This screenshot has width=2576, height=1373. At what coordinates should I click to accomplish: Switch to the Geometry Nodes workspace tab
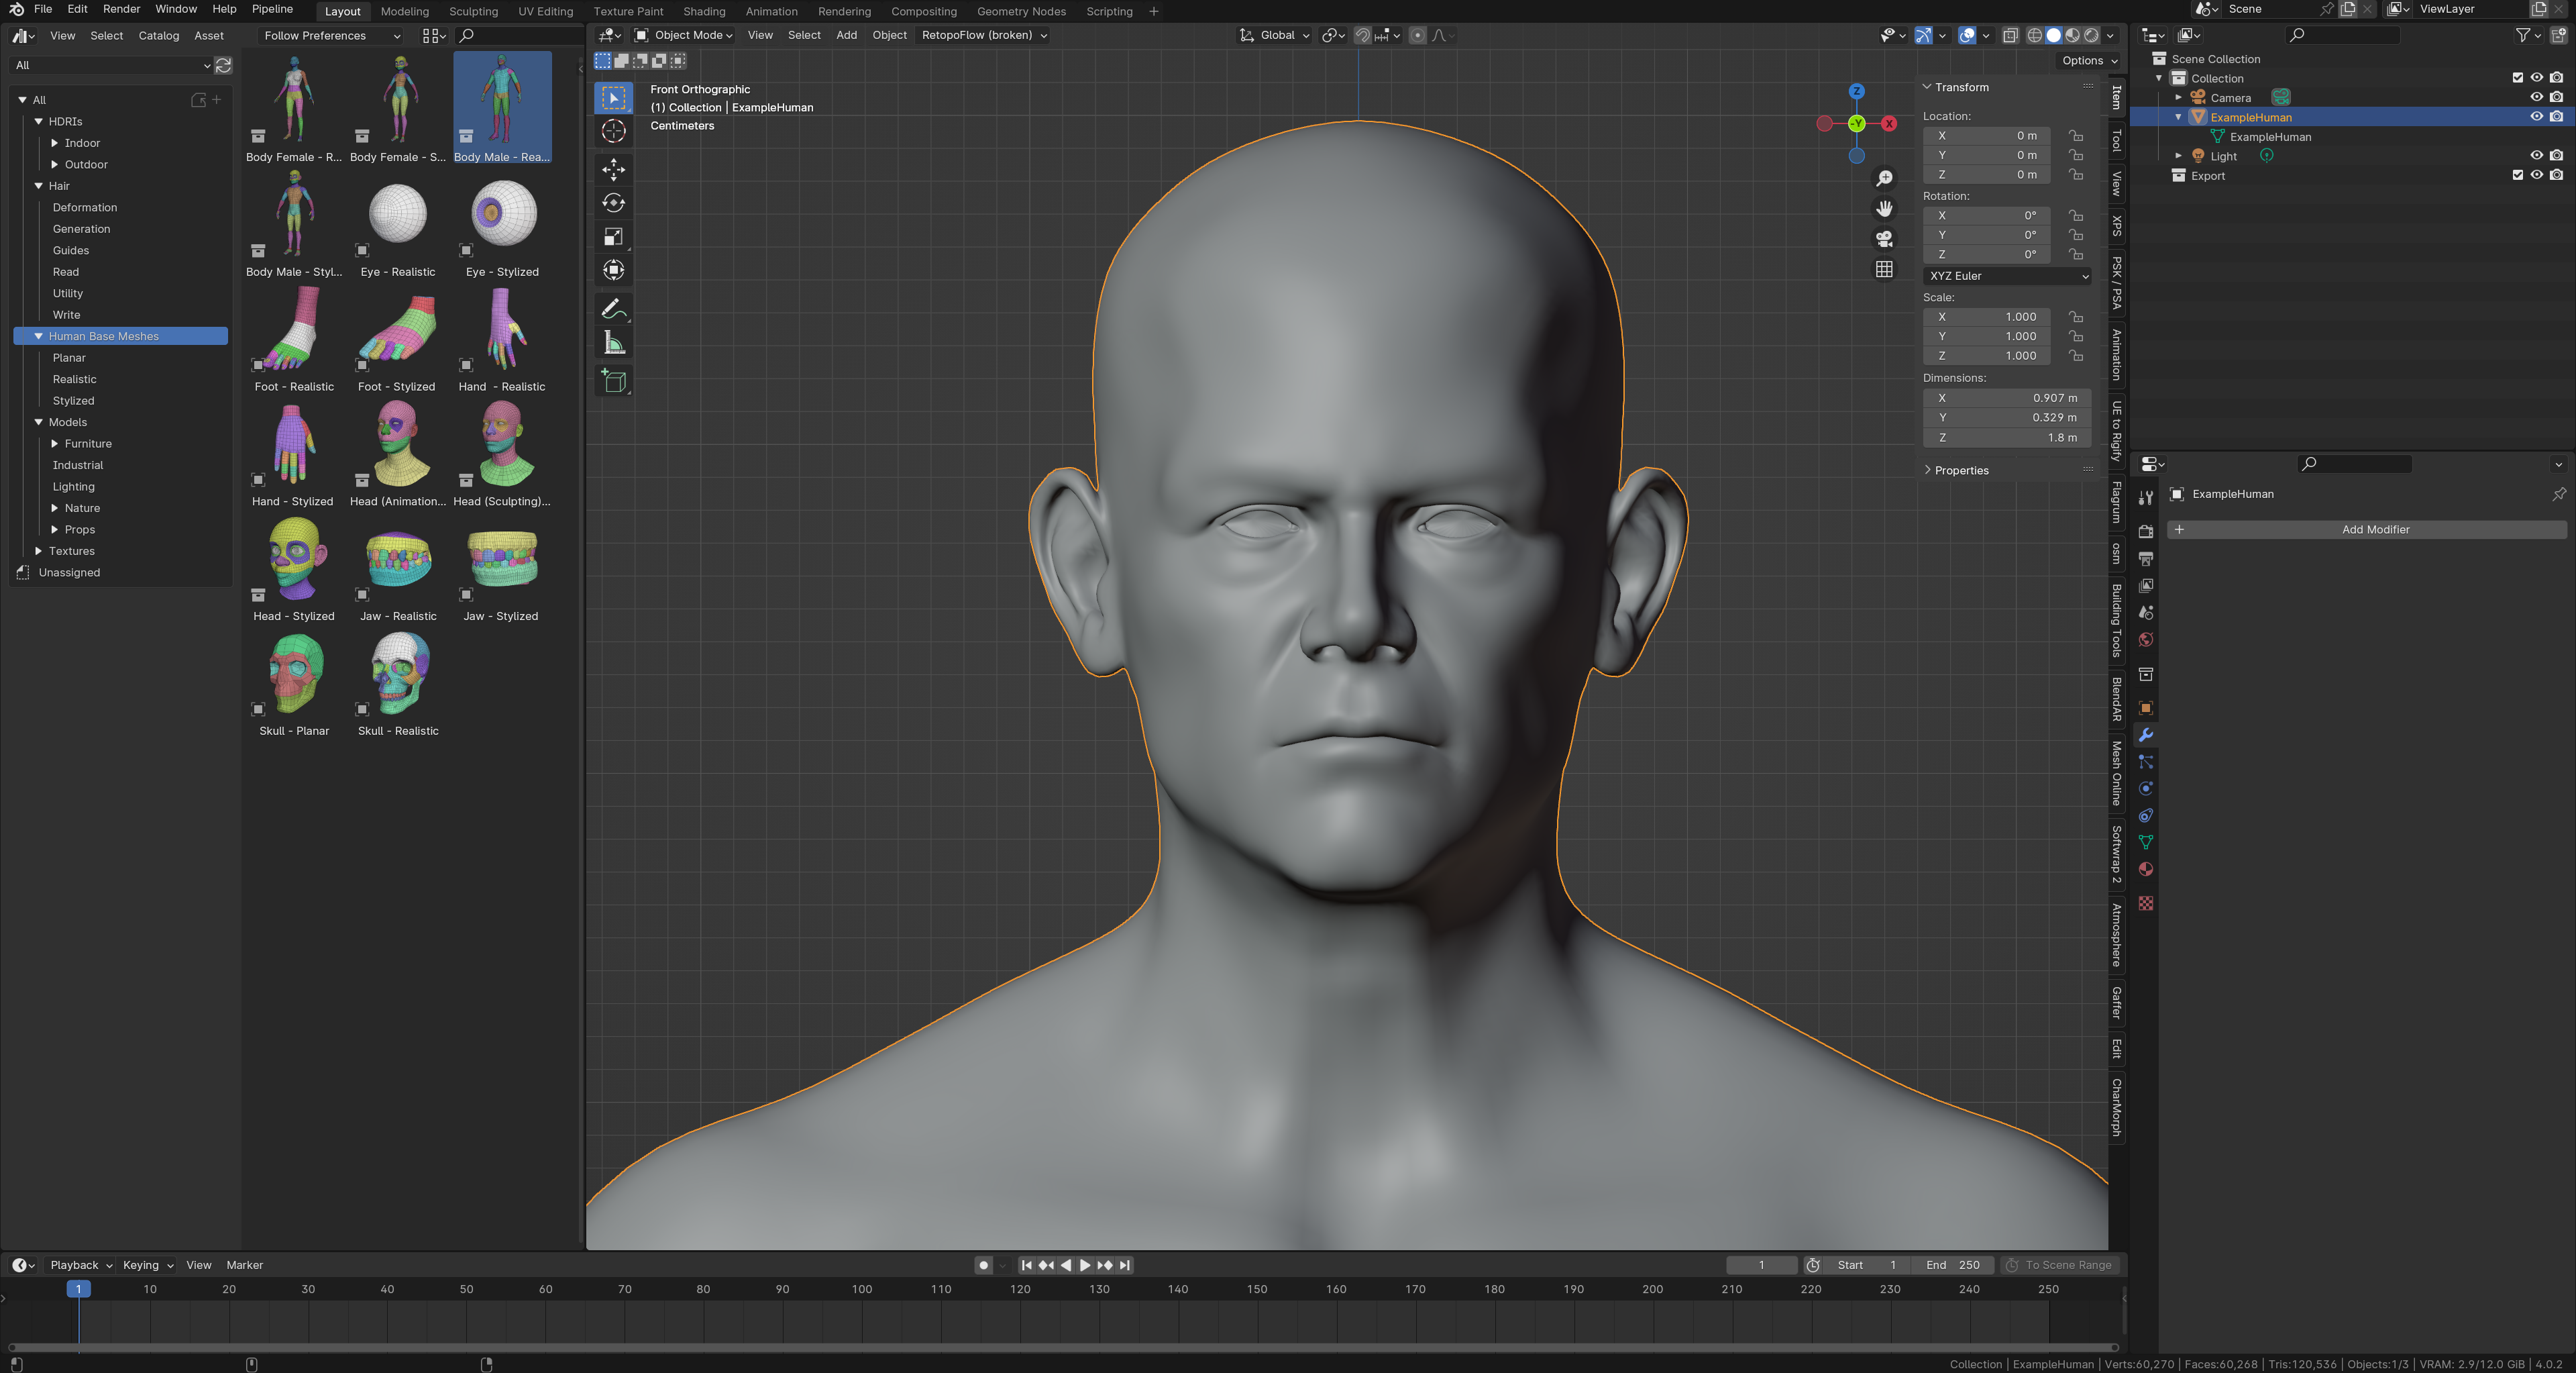coord(1021,12)
